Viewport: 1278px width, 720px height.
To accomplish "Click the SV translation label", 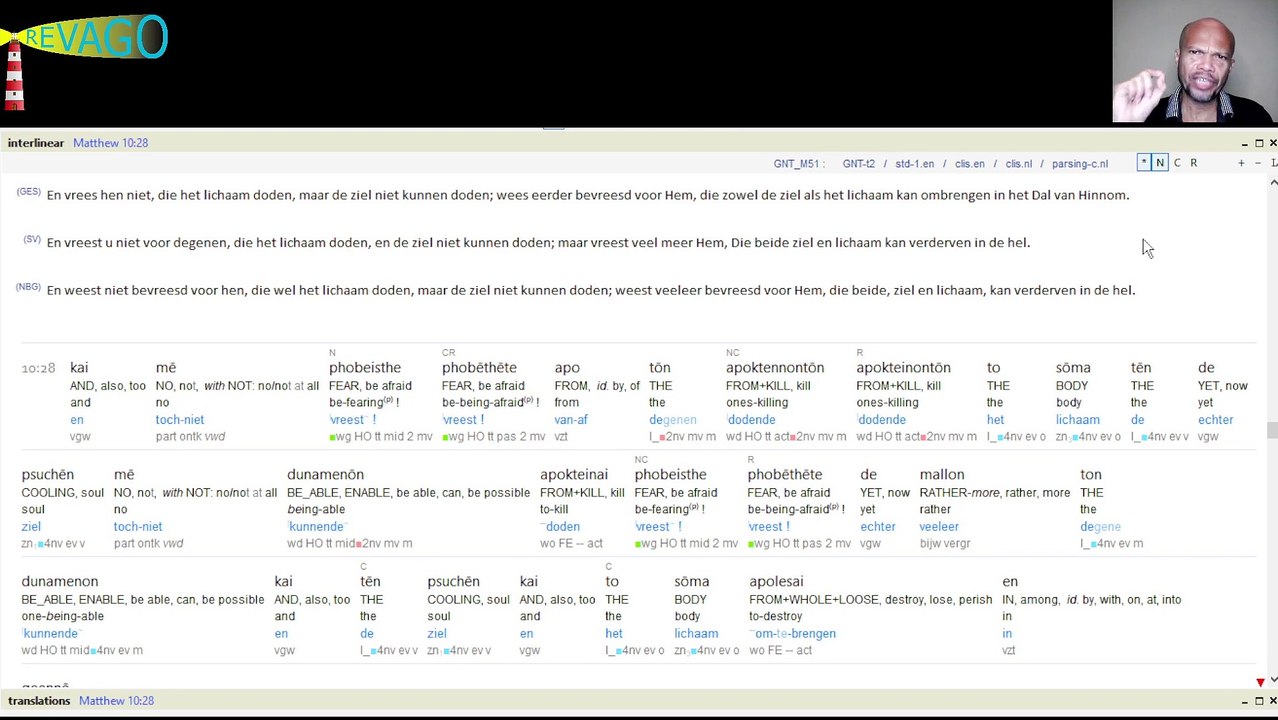I will pyautogui.click(x=31, y=240).
